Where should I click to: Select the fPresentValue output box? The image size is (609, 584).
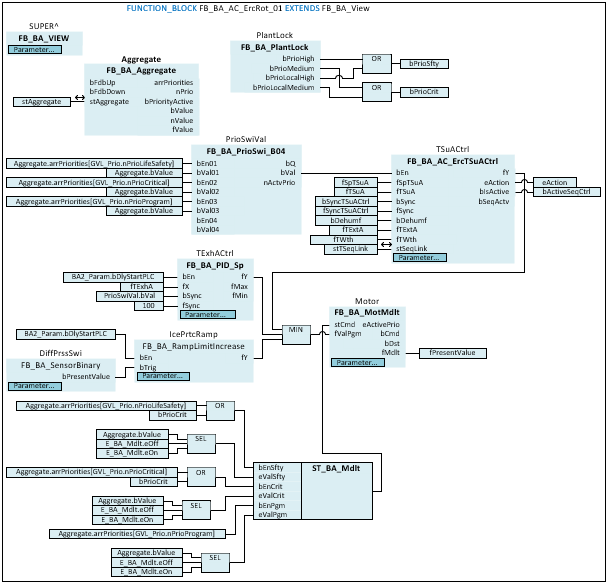point(452,353)
